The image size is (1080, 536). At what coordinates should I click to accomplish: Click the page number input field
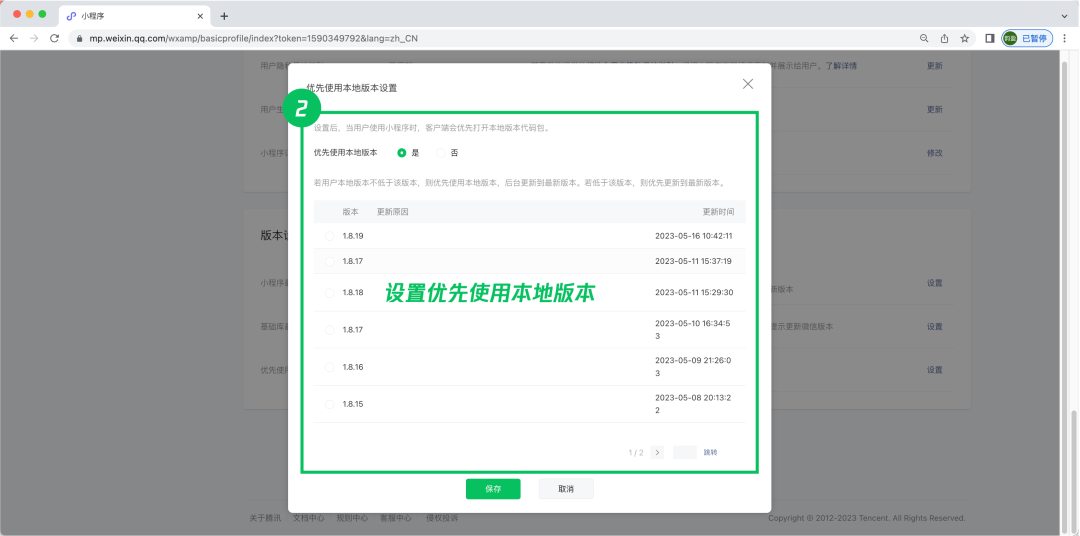(x=685, y=453)
